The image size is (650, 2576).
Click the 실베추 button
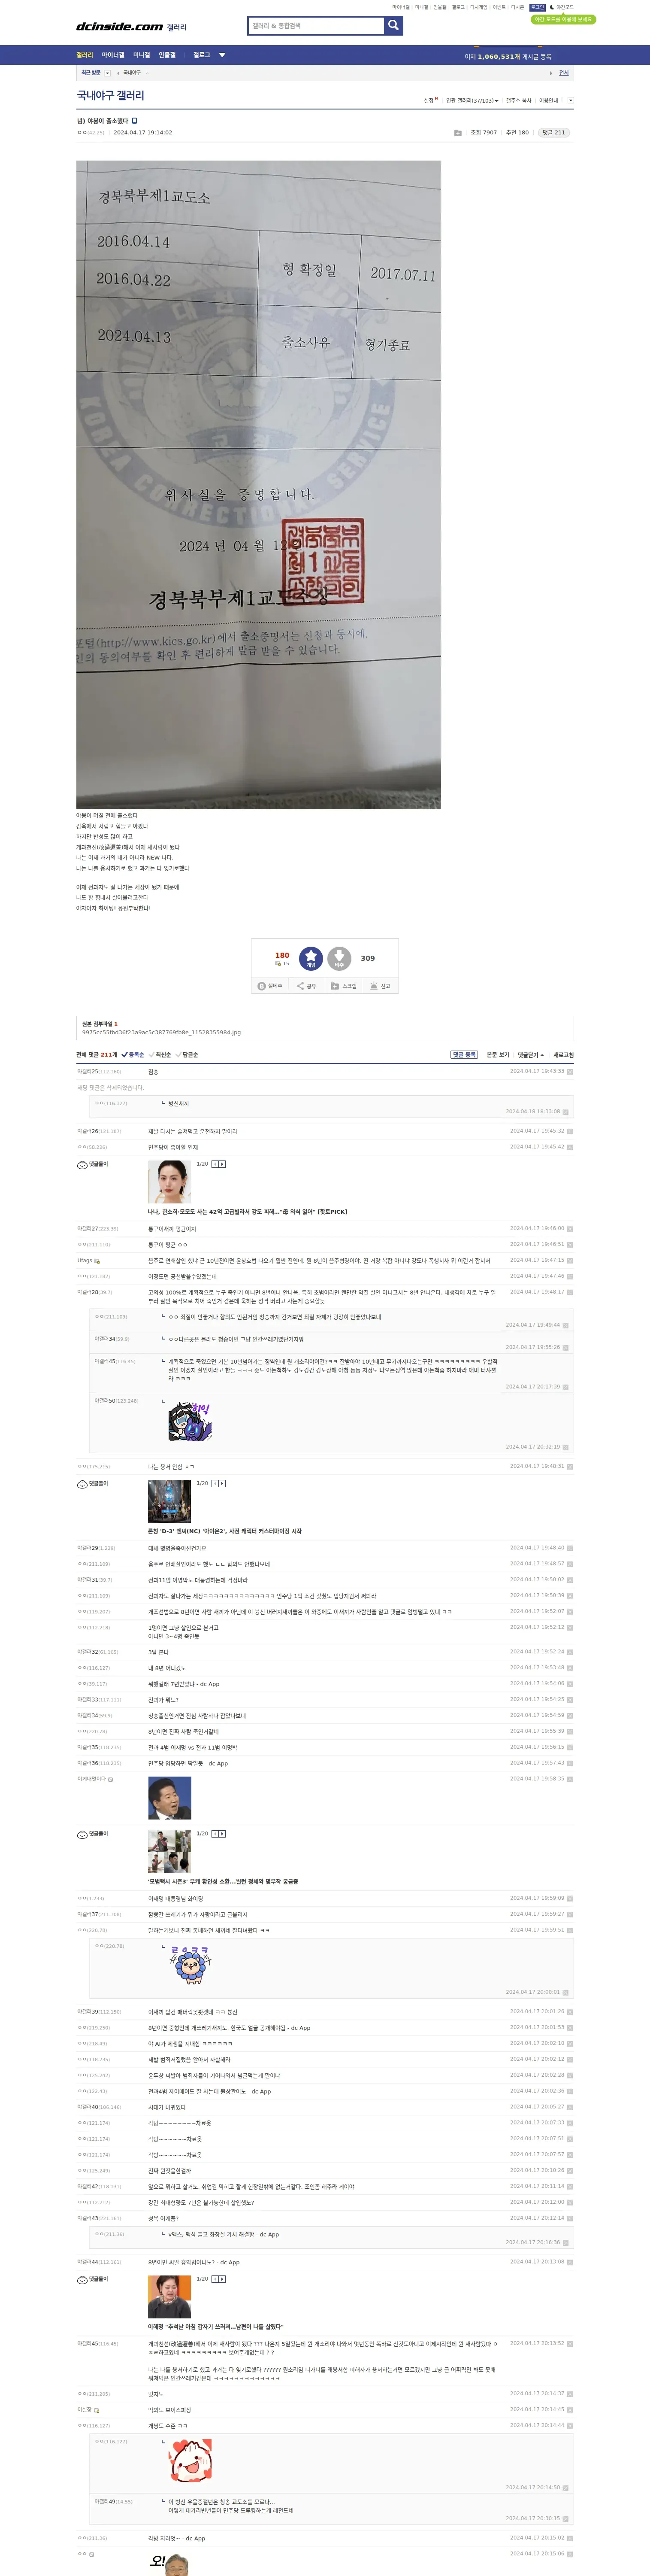coord(270,986)
